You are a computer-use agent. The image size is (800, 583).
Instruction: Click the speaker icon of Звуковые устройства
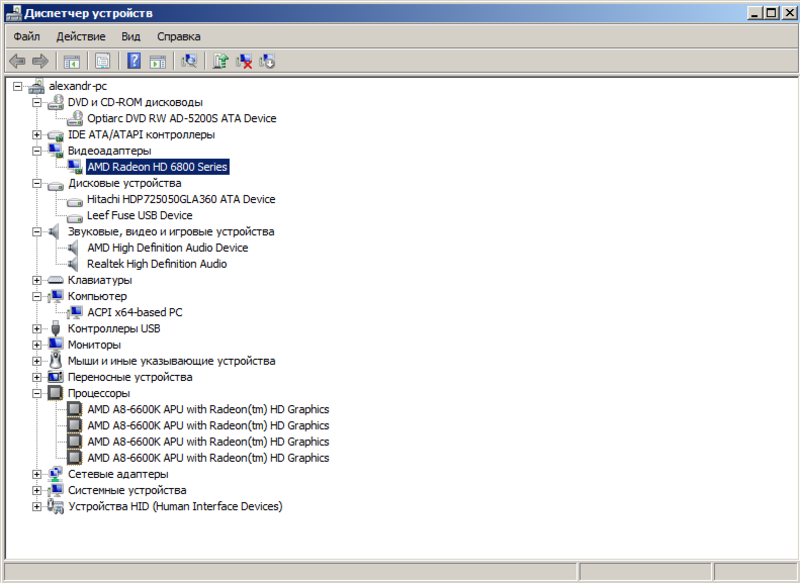tap(55, 232)
